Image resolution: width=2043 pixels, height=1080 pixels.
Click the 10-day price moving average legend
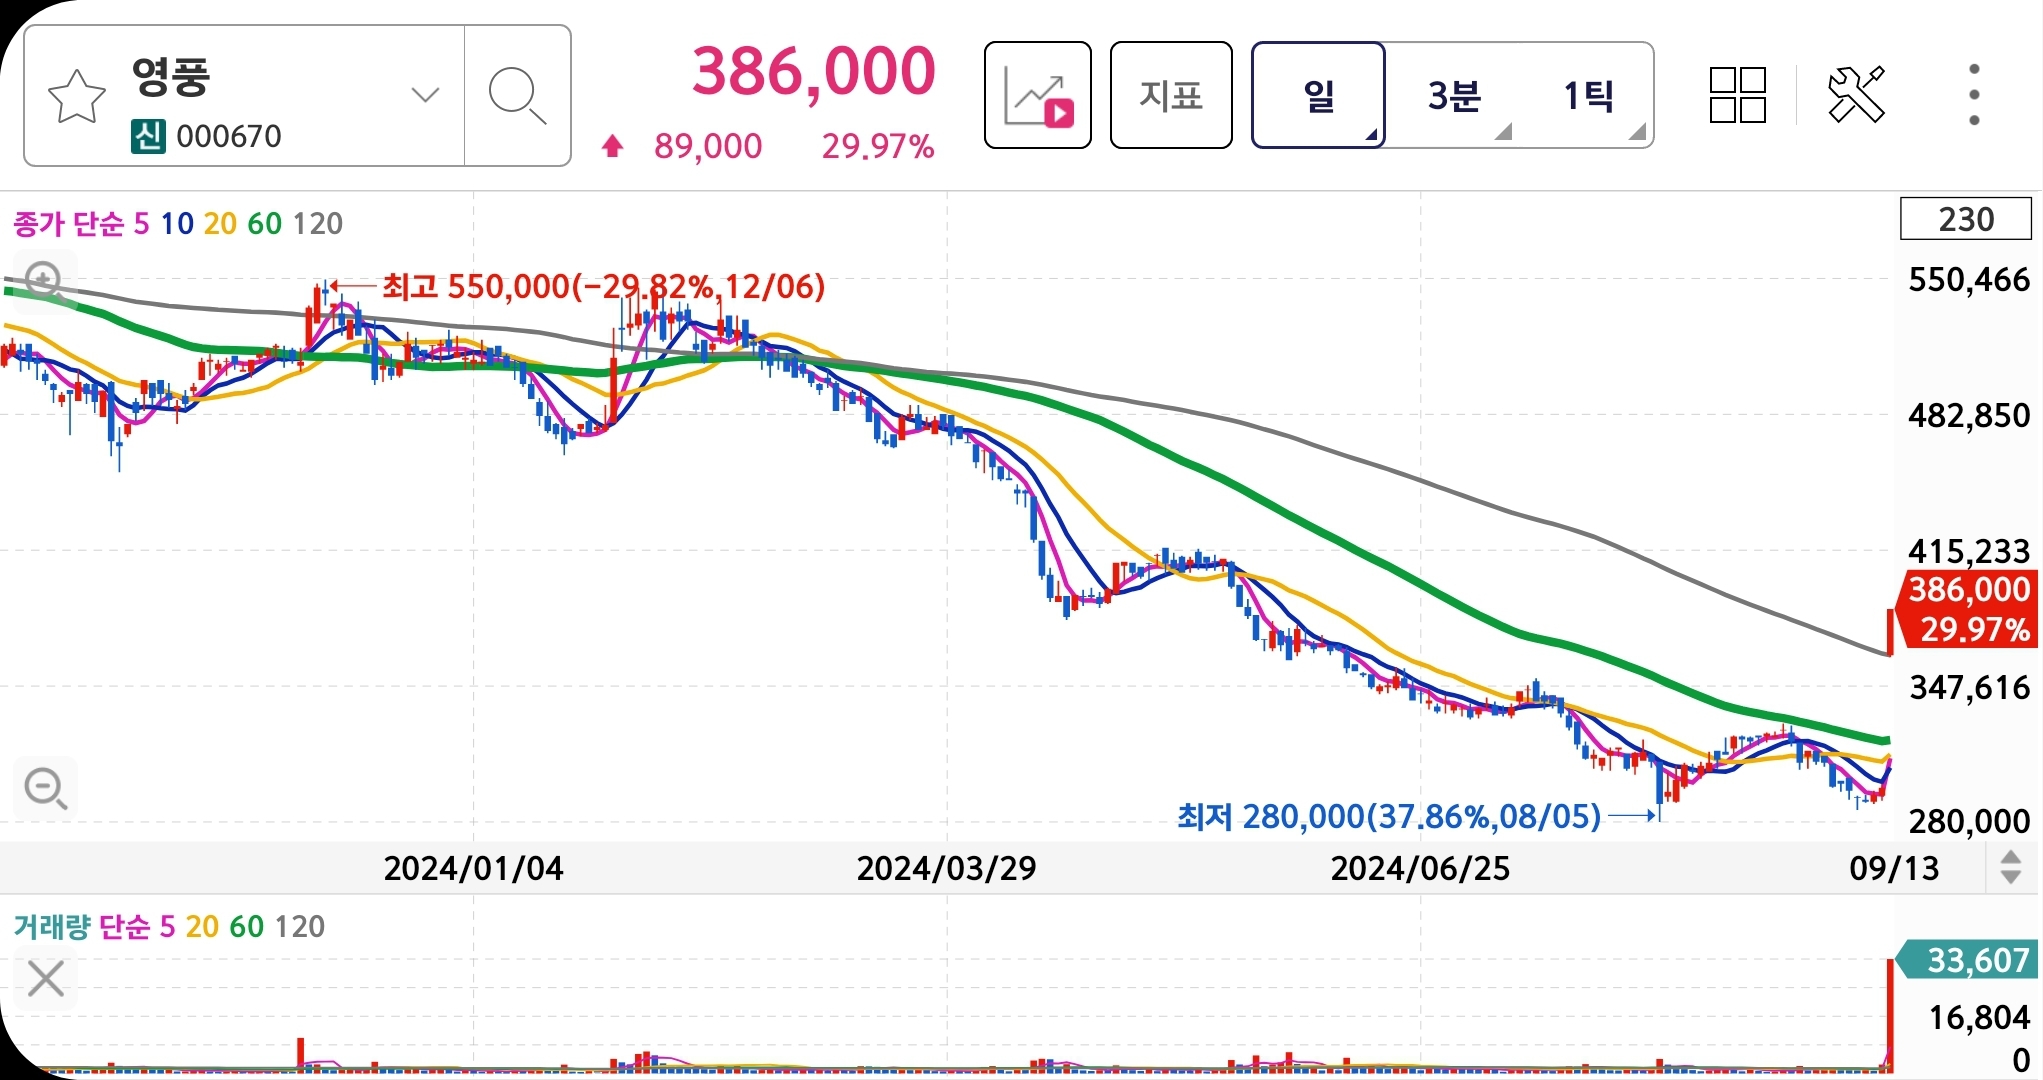[177, 223]
